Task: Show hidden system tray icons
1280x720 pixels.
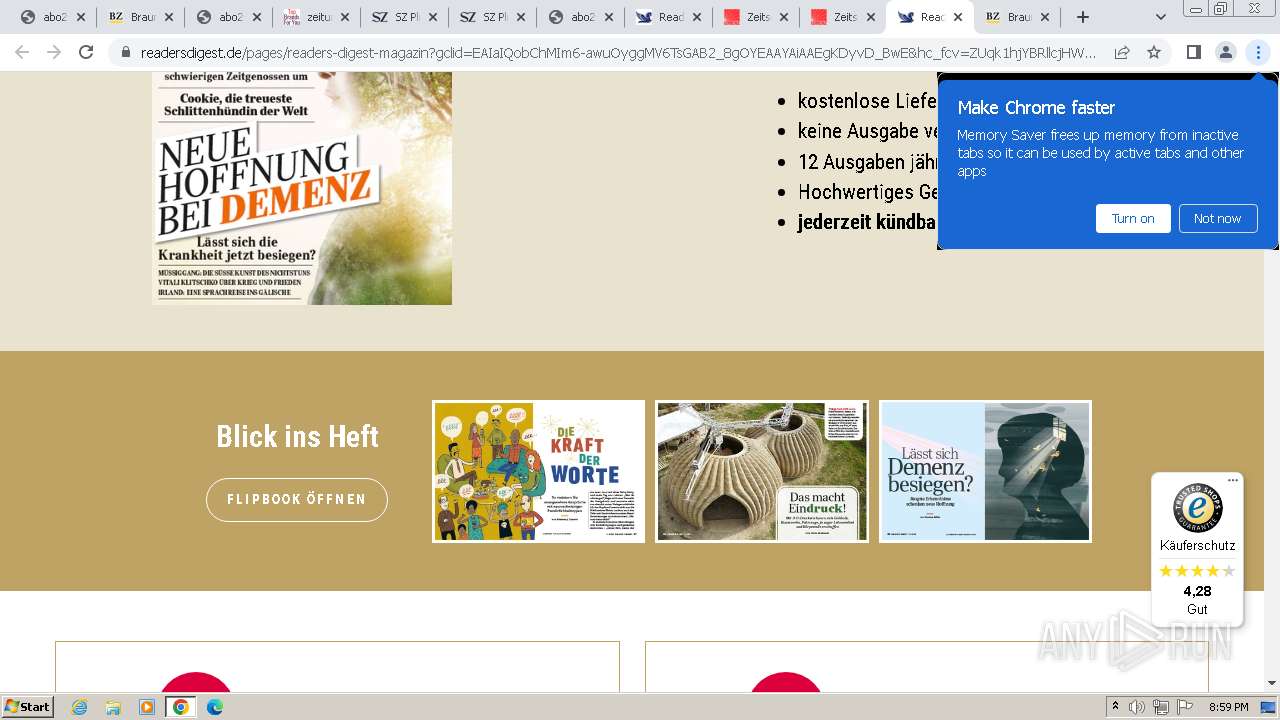Action: coord(1116,707)
